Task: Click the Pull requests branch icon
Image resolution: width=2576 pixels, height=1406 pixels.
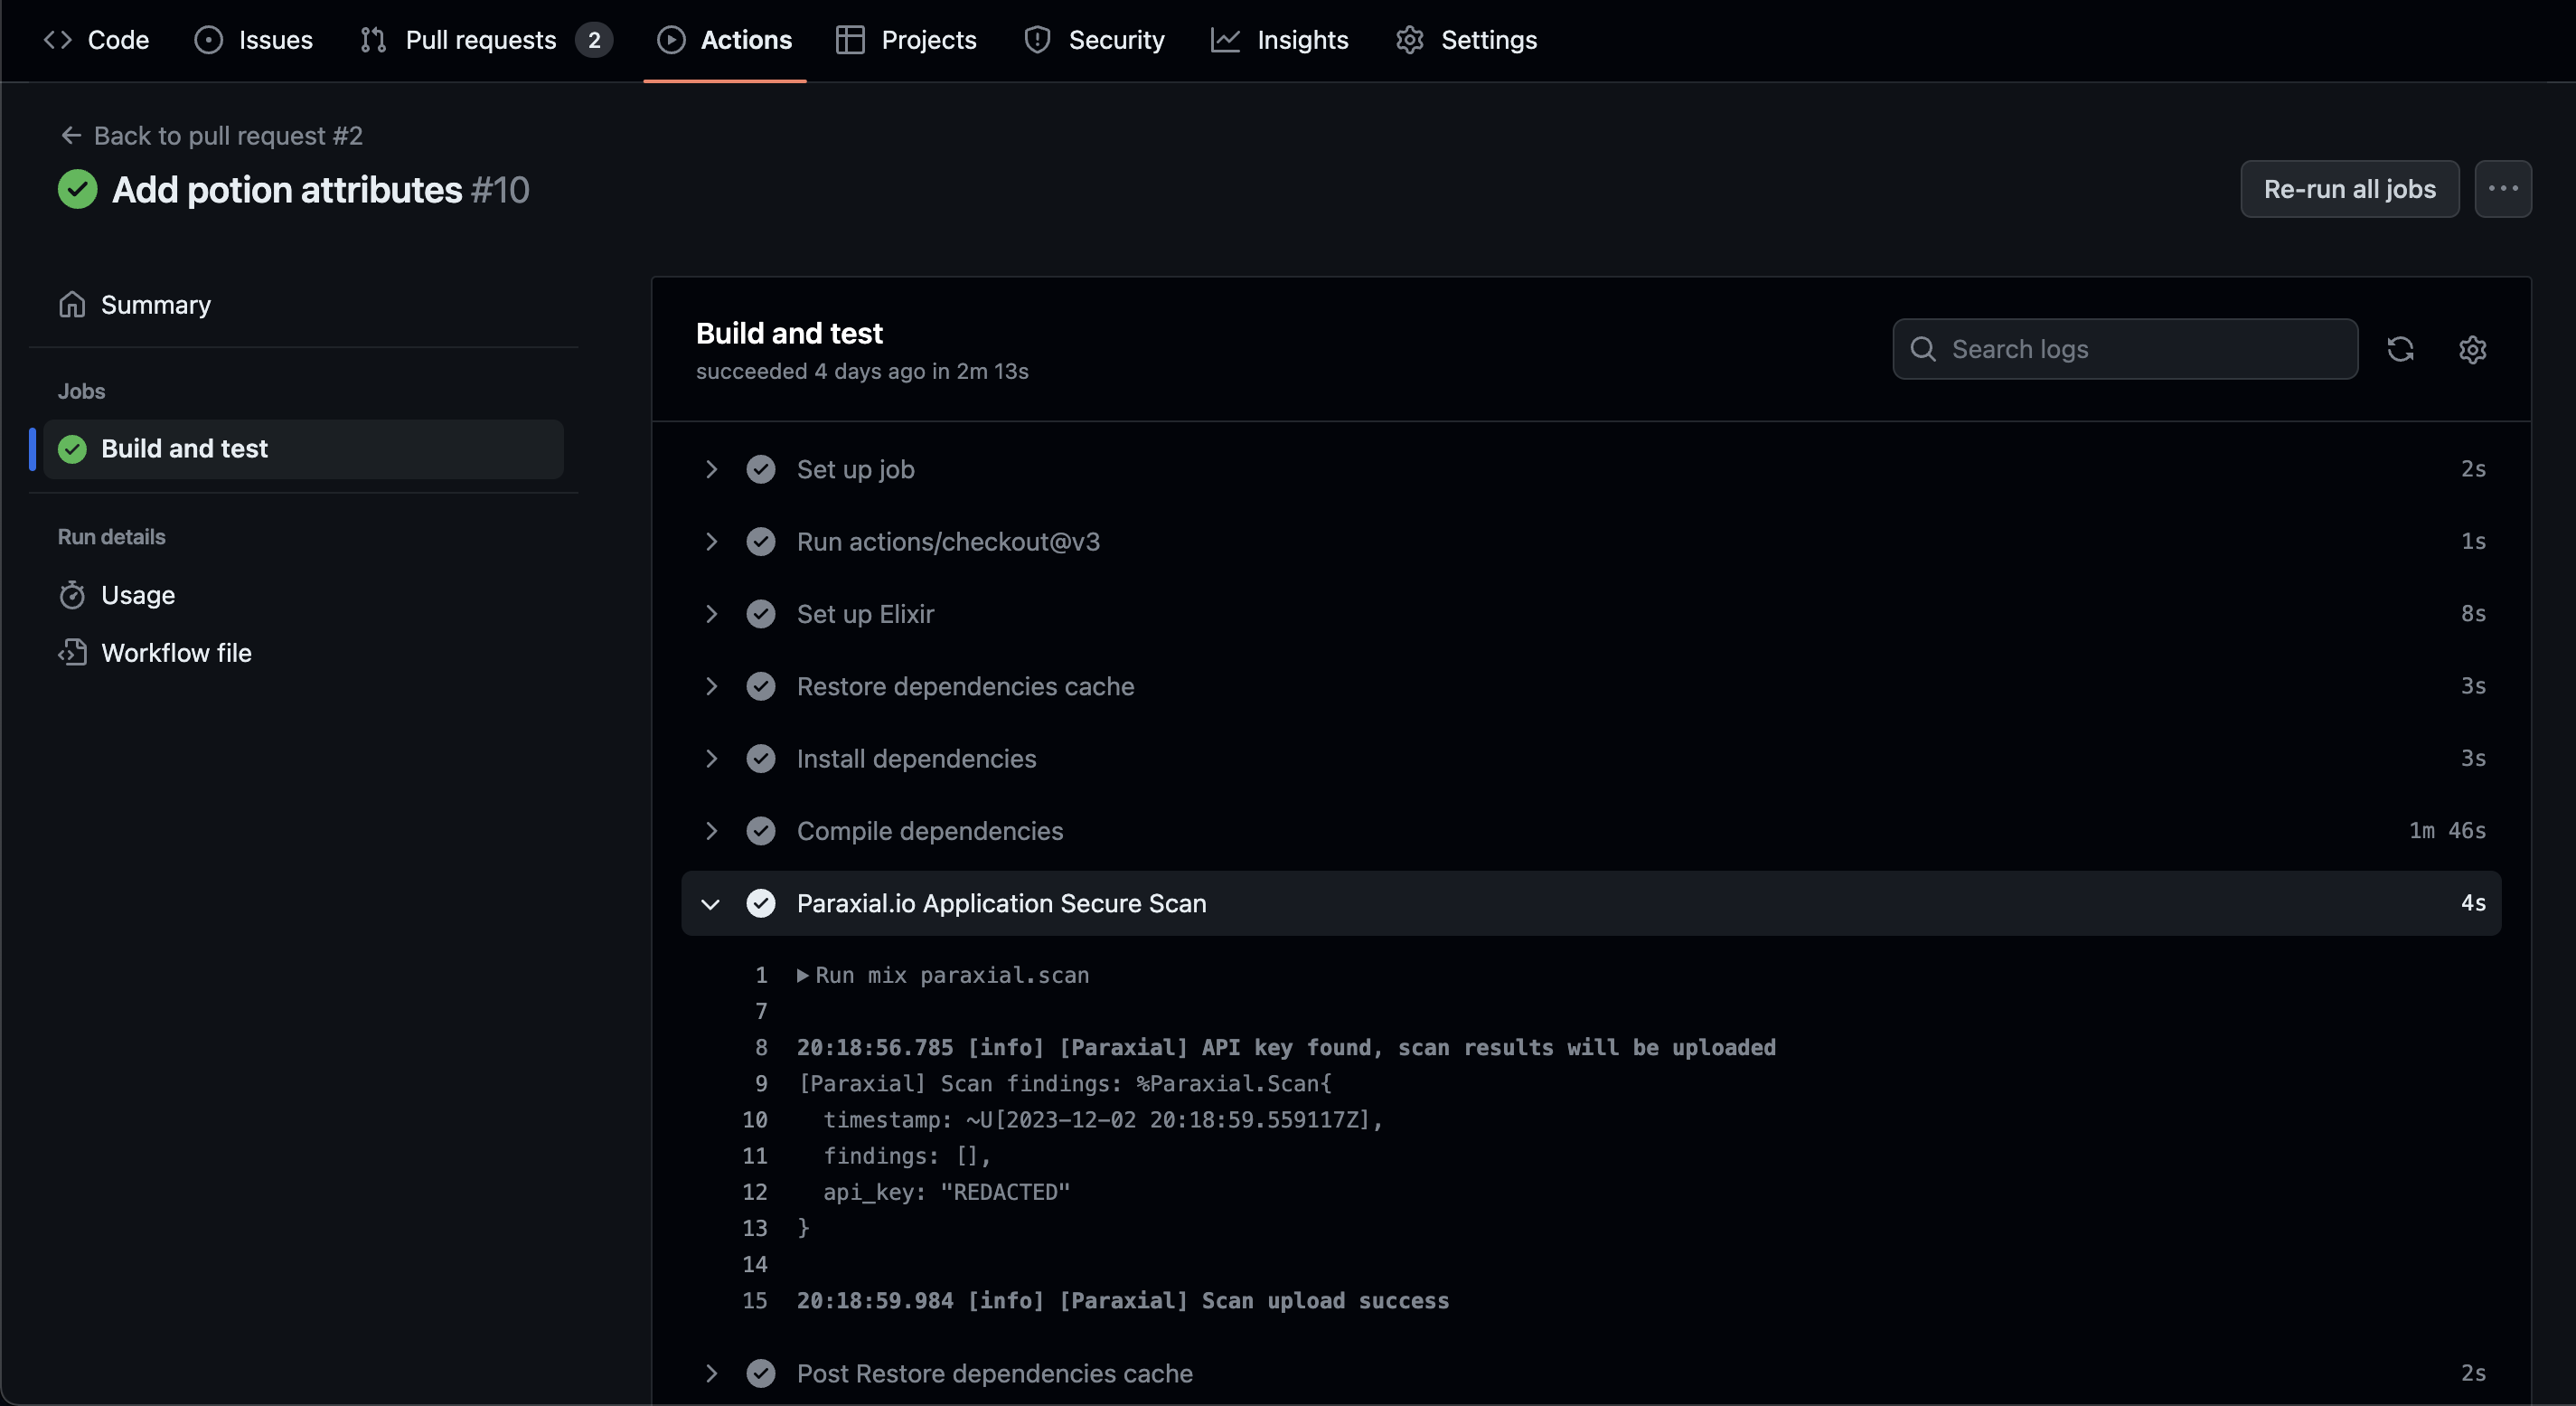Action: tap(373, 40)
